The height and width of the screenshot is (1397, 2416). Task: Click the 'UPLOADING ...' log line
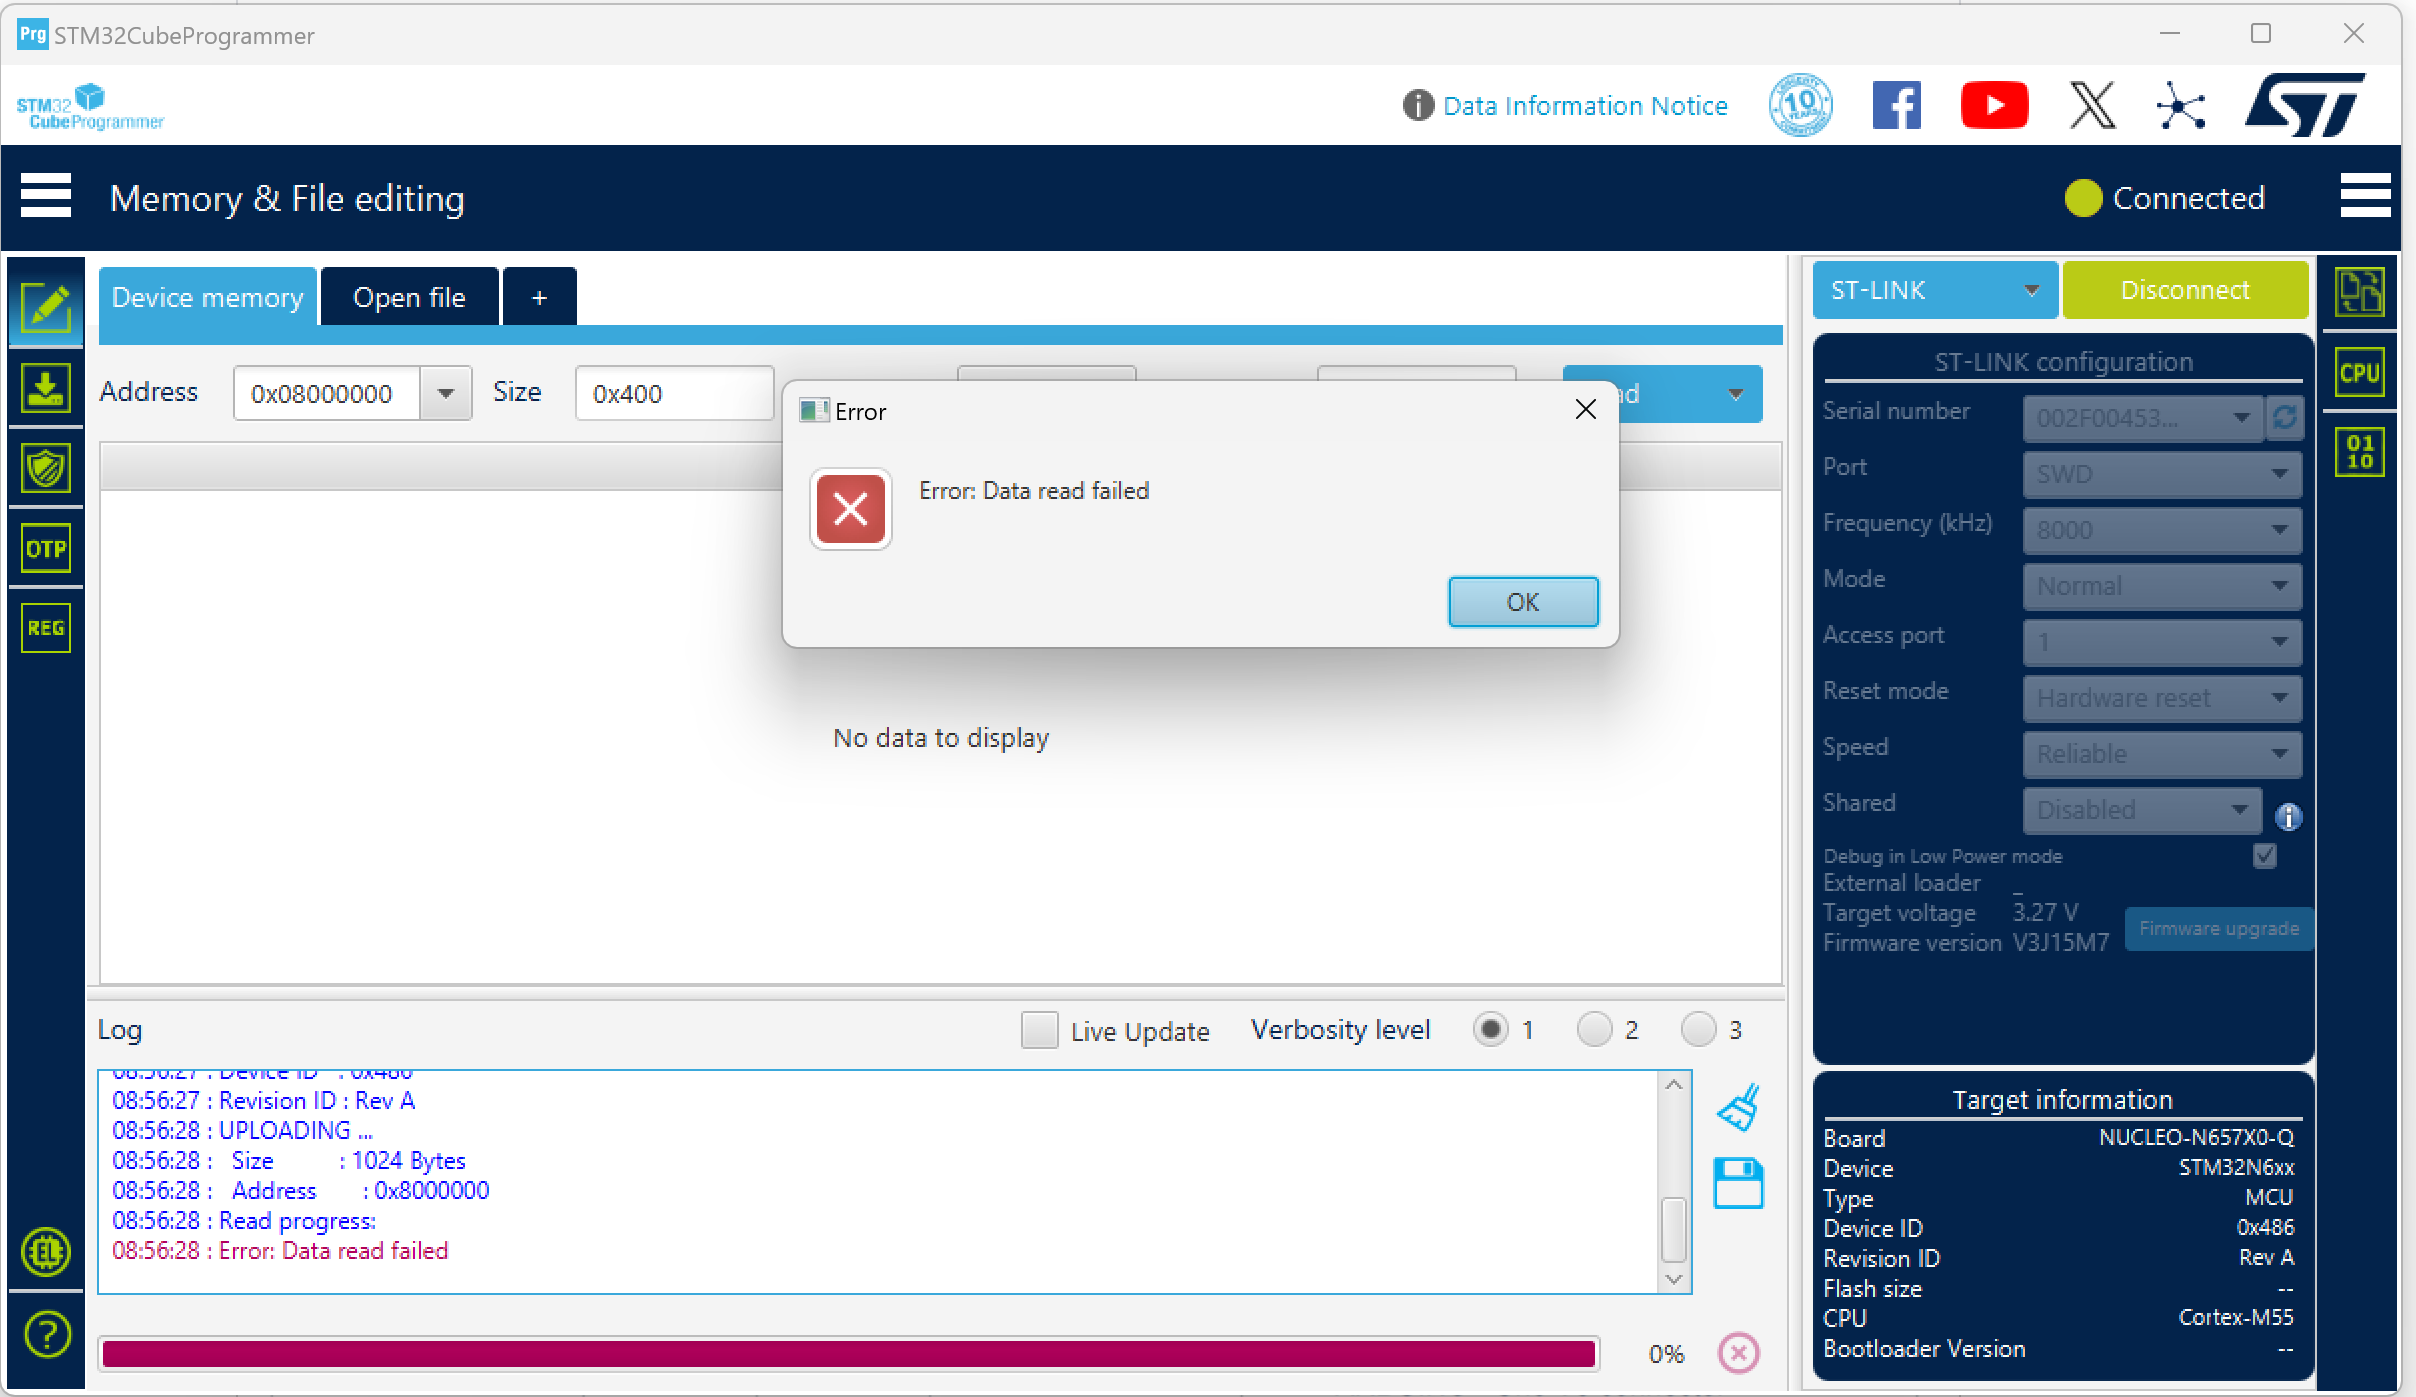[x=242, y=1131]
